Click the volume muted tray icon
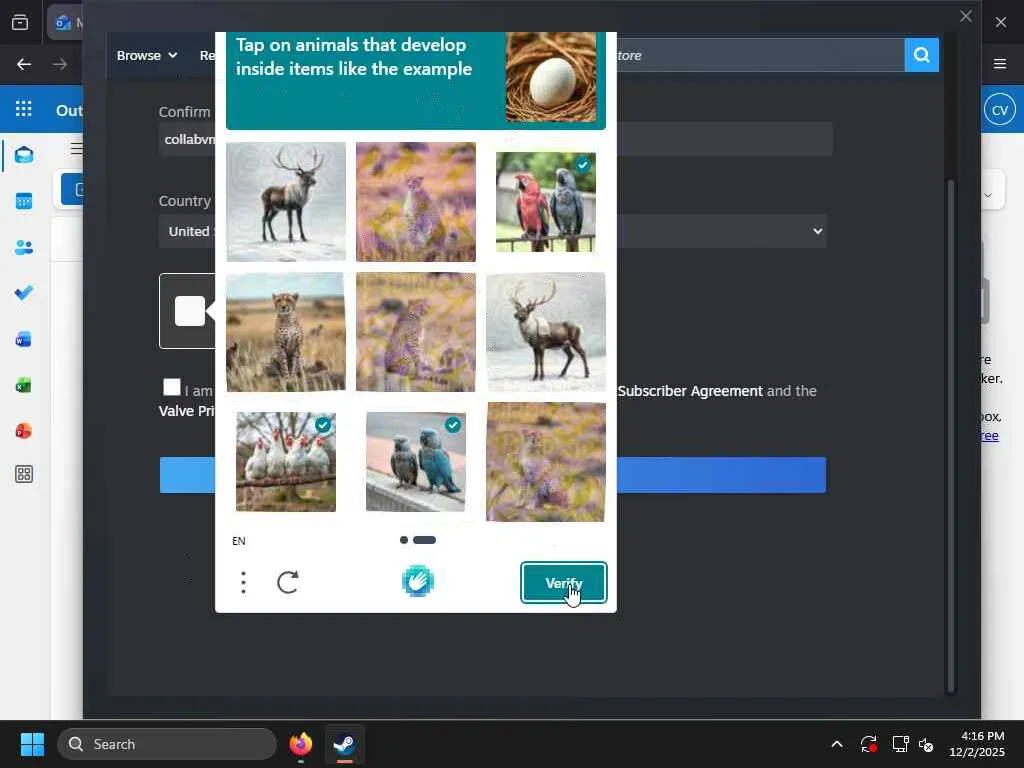The image size is (1024, 768). 925,744
